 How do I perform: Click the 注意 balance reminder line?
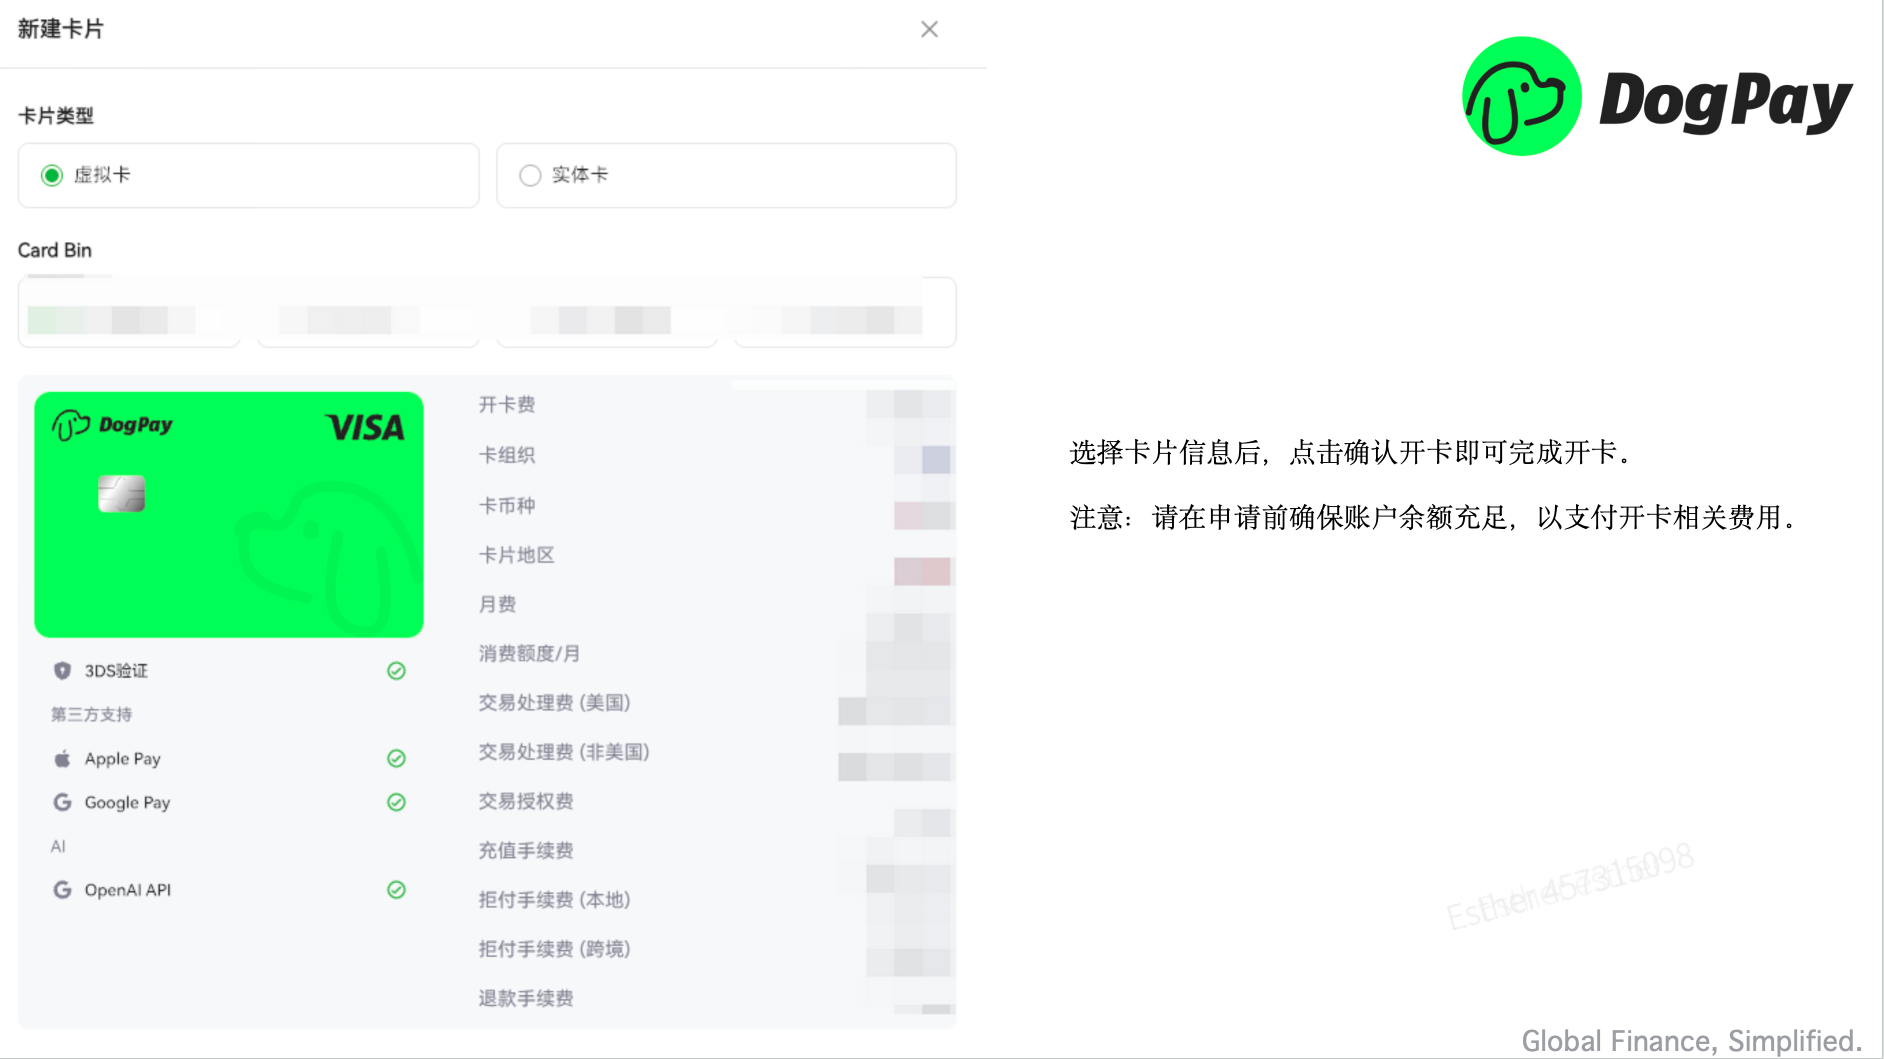click(1435, 518)
